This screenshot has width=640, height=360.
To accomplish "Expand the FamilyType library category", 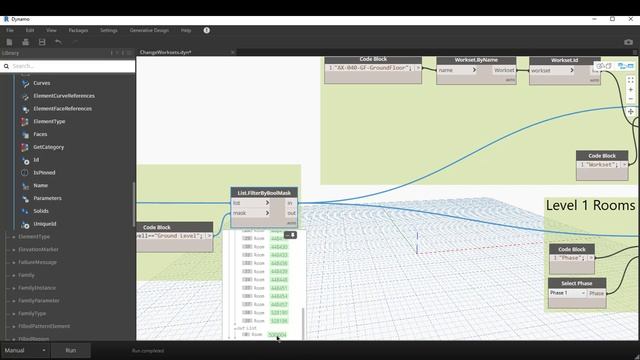I will 14,313.
